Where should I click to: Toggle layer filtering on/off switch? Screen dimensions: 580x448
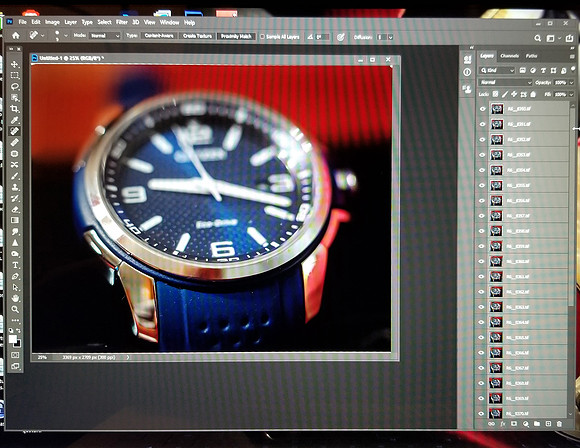(573, 69)
